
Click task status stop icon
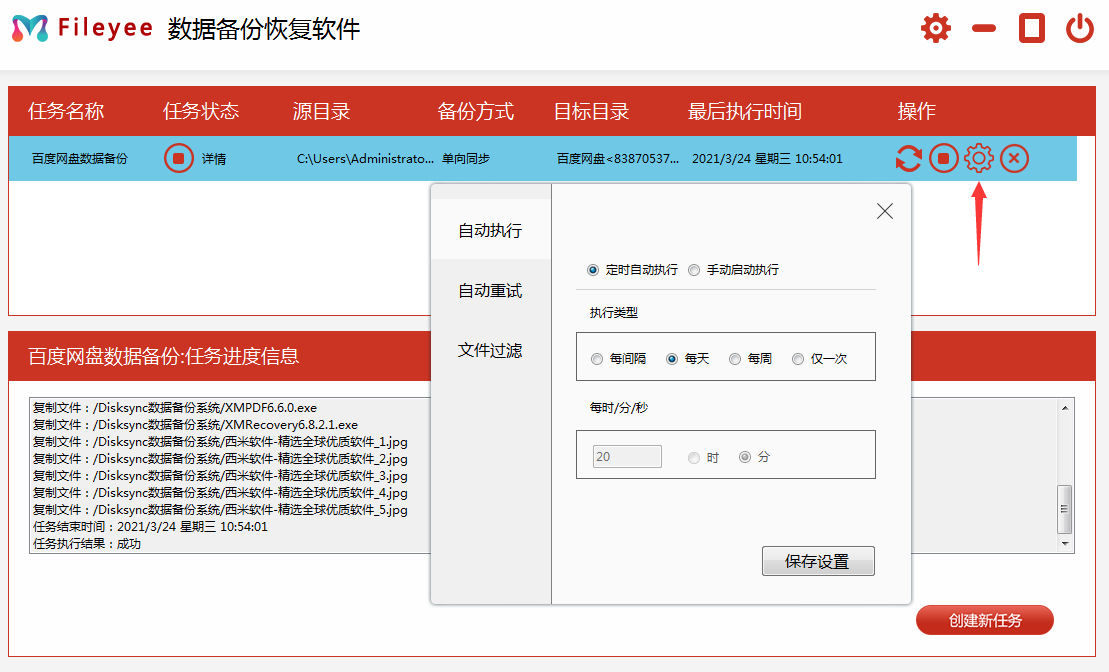coord(178,159)
